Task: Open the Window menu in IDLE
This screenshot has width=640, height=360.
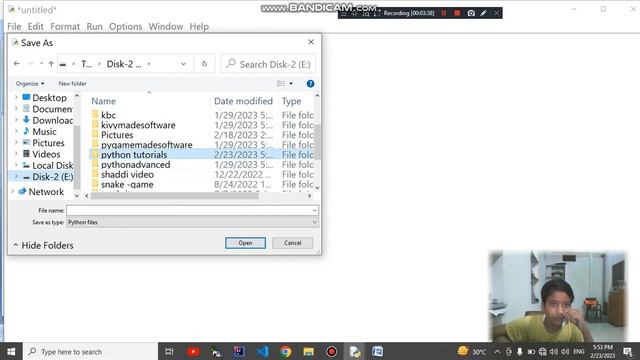Action: tap(166, 27)
